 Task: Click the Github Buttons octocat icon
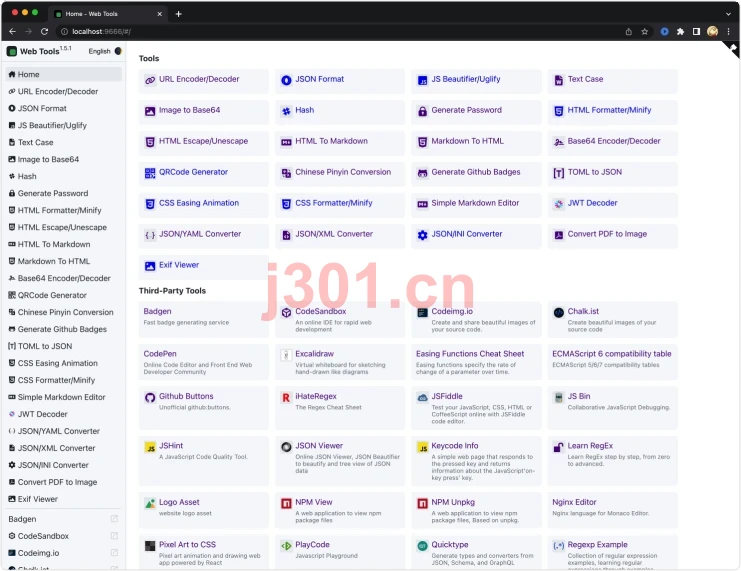[150, 398]
